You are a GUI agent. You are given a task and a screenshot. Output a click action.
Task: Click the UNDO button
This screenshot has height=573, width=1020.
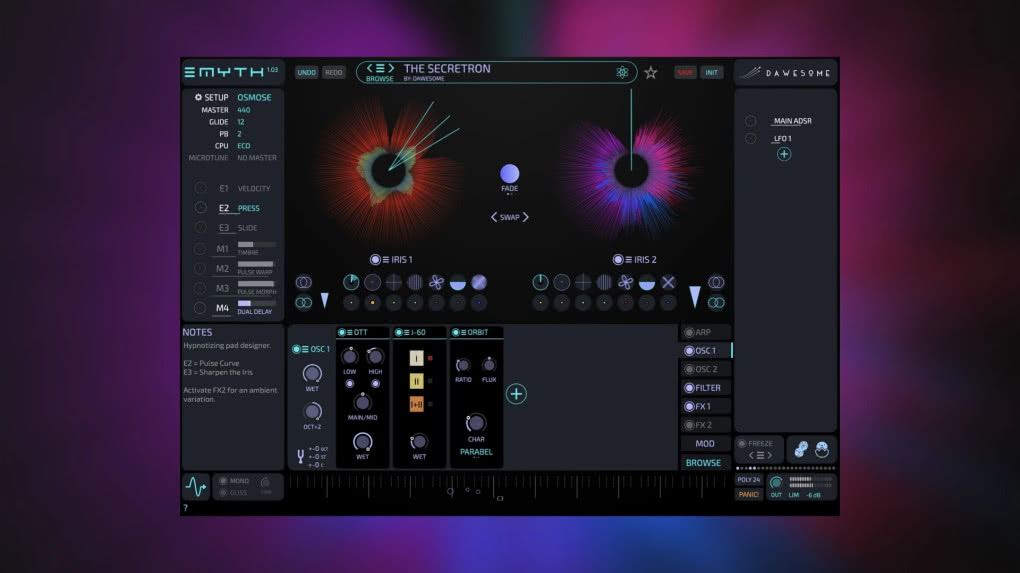[x=306, y=72]
